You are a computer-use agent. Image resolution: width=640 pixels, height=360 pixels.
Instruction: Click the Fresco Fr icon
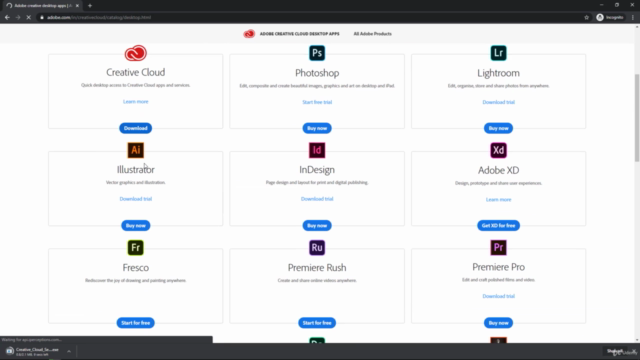136,247
